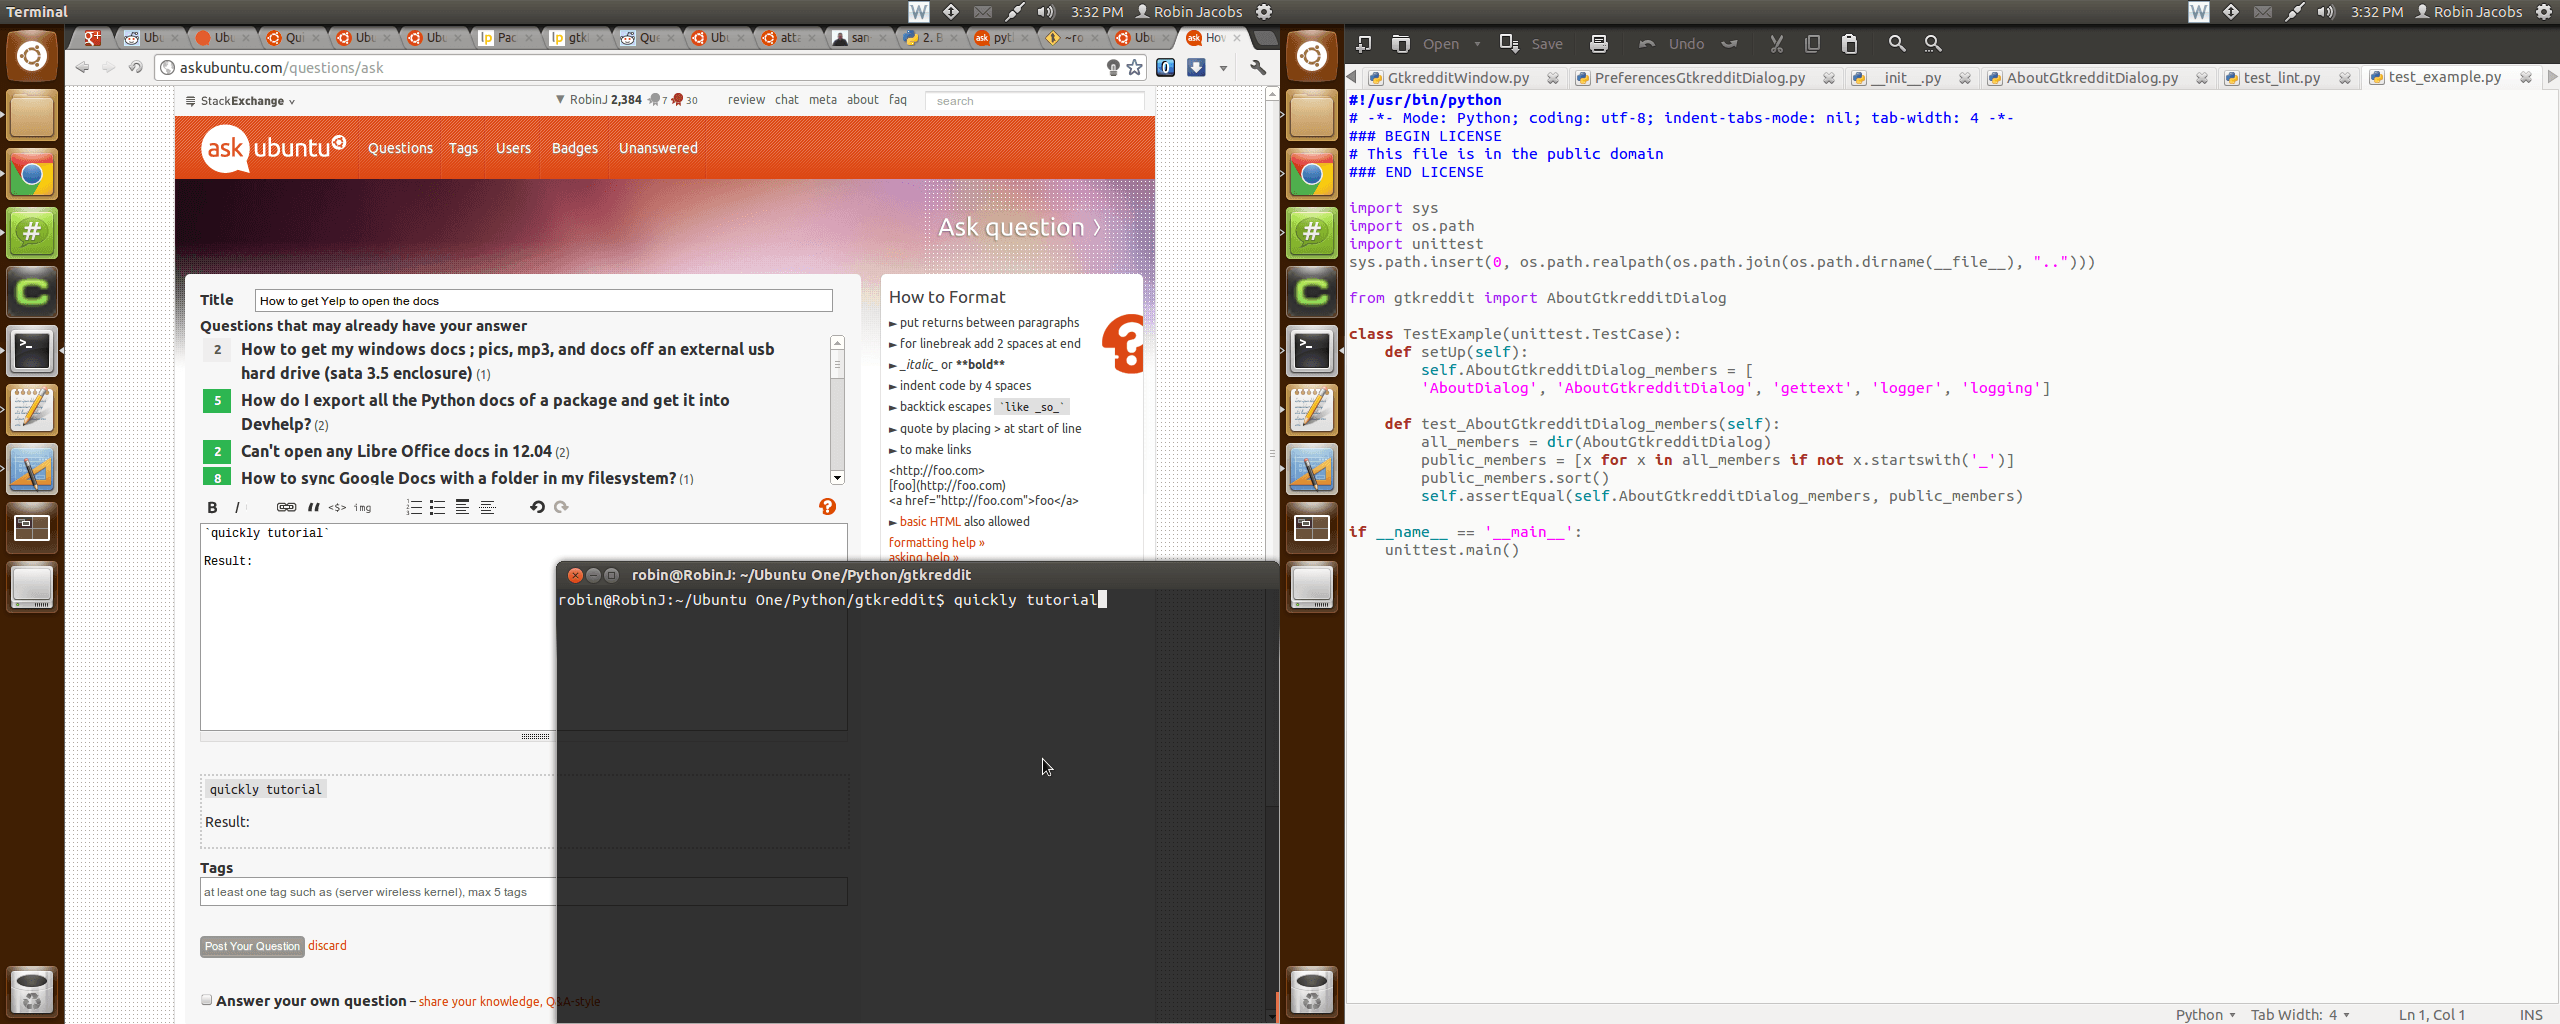Open volume indicator in left top panel
Viewport: 2560px width, 1024px height.
[x=1046, y=12]
